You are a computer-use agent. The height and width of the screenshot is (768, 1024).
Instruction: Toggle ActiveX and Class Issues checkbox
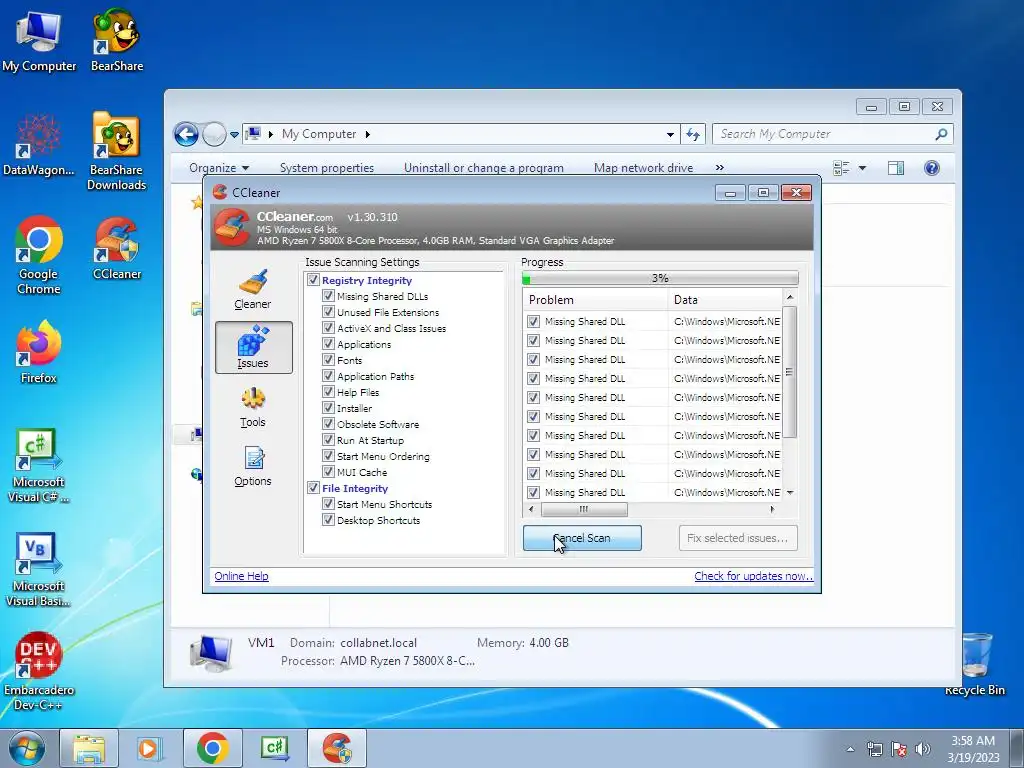pos(328,328)
